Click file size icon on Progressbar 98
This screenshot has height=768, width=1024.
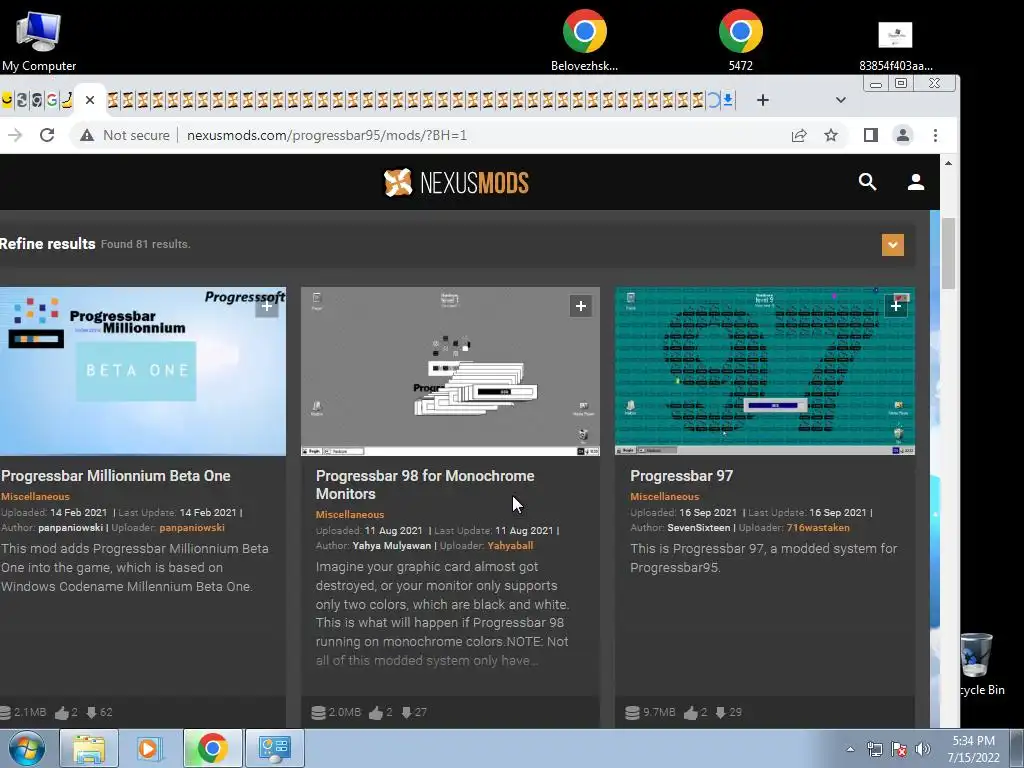coord(318,712)
